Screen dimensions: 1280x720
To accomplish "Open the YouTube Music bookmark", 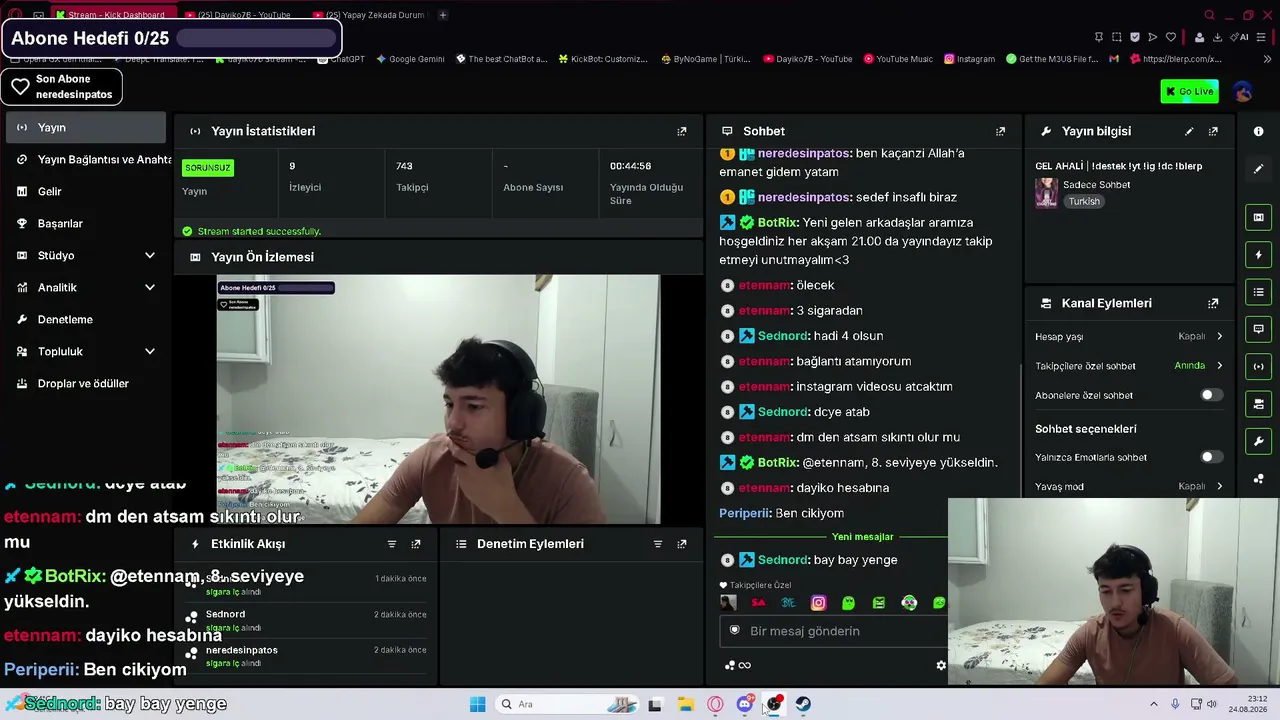I will [898, 59].
